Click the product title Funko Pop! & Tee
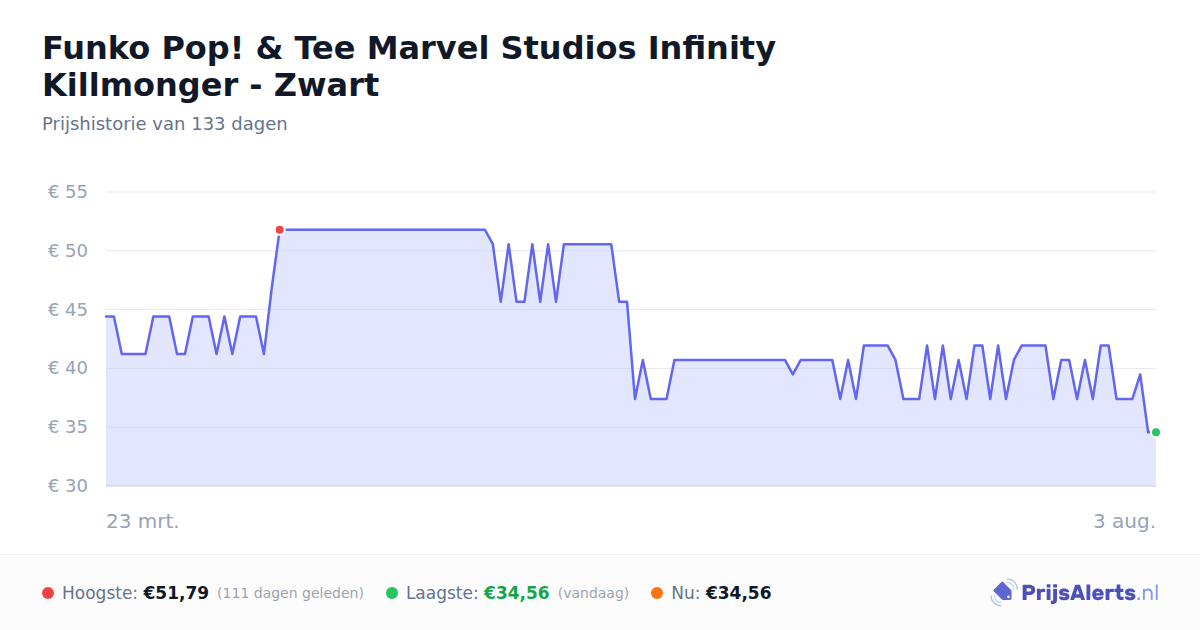The image size is (1200, 630). pyautogui.click(x=409, y=66)
